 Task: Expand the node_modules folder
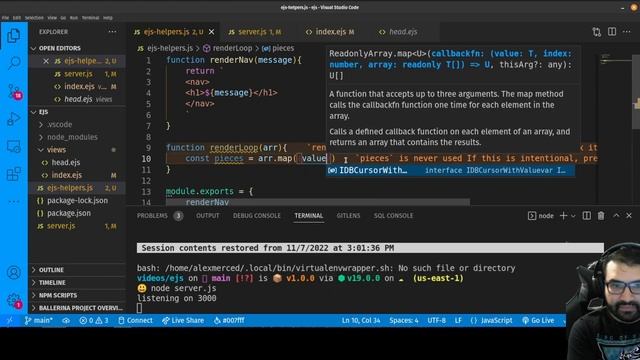point(78,138)
